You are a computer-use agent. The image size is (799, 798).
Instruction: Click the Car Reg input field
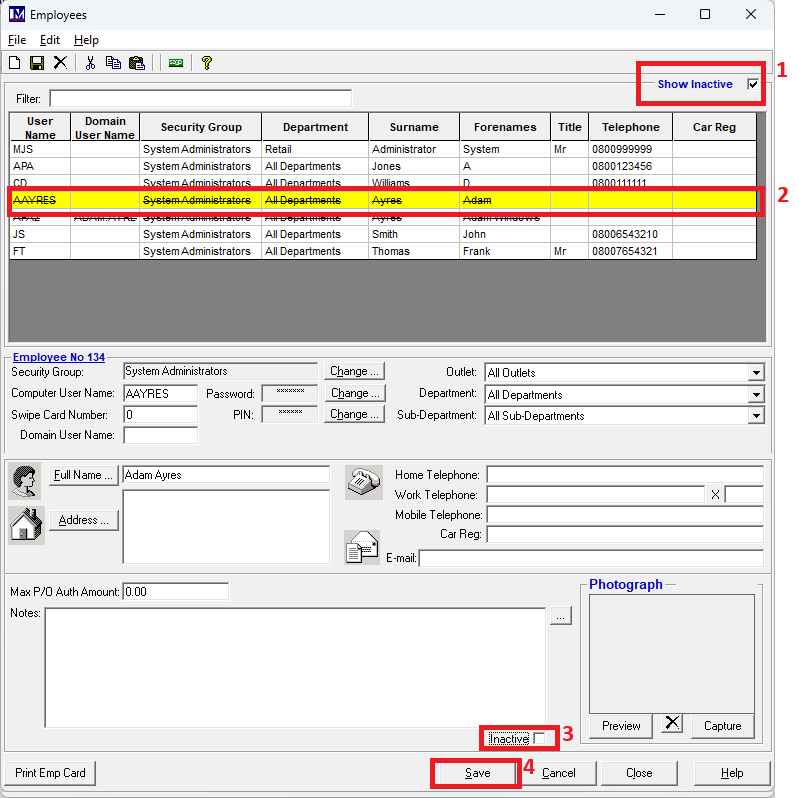tap(625, 534)
